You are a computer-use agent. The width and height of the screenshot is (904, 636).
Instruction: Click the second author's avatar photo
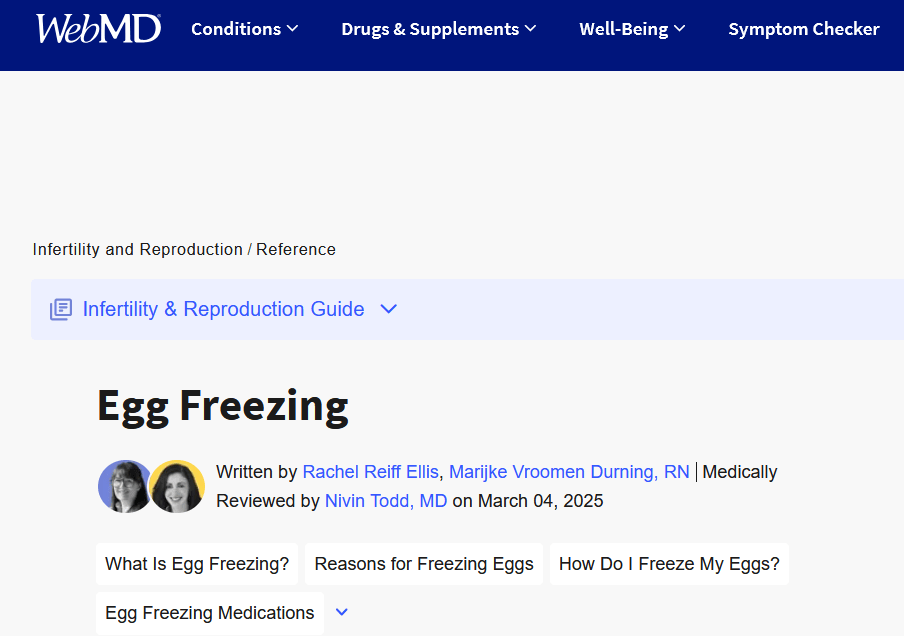(177, 487)
